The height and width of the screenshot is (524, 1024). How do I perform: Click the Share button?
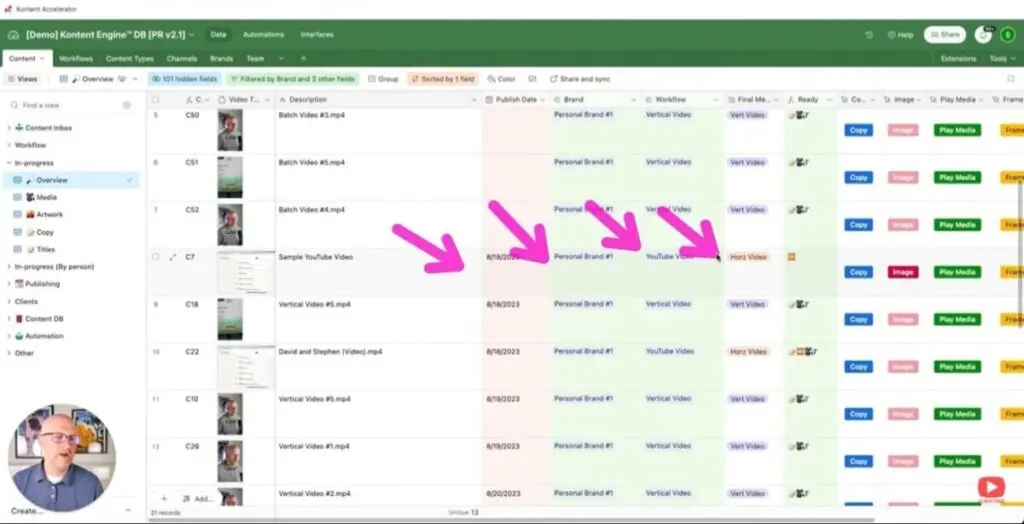coord(944,35)
